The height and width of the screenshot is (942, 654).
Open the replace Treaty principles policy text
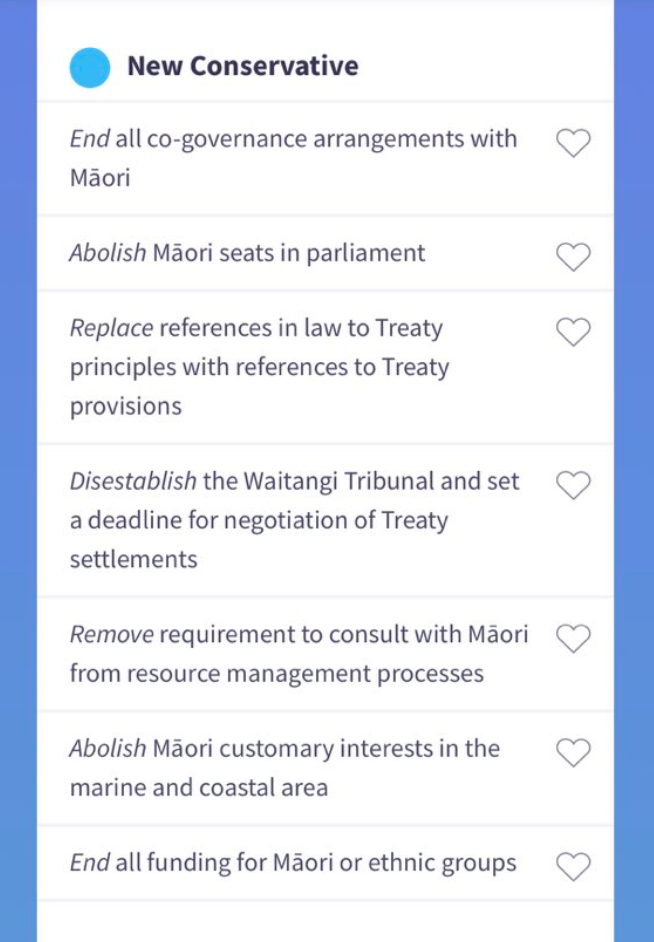tap(259, 367)
